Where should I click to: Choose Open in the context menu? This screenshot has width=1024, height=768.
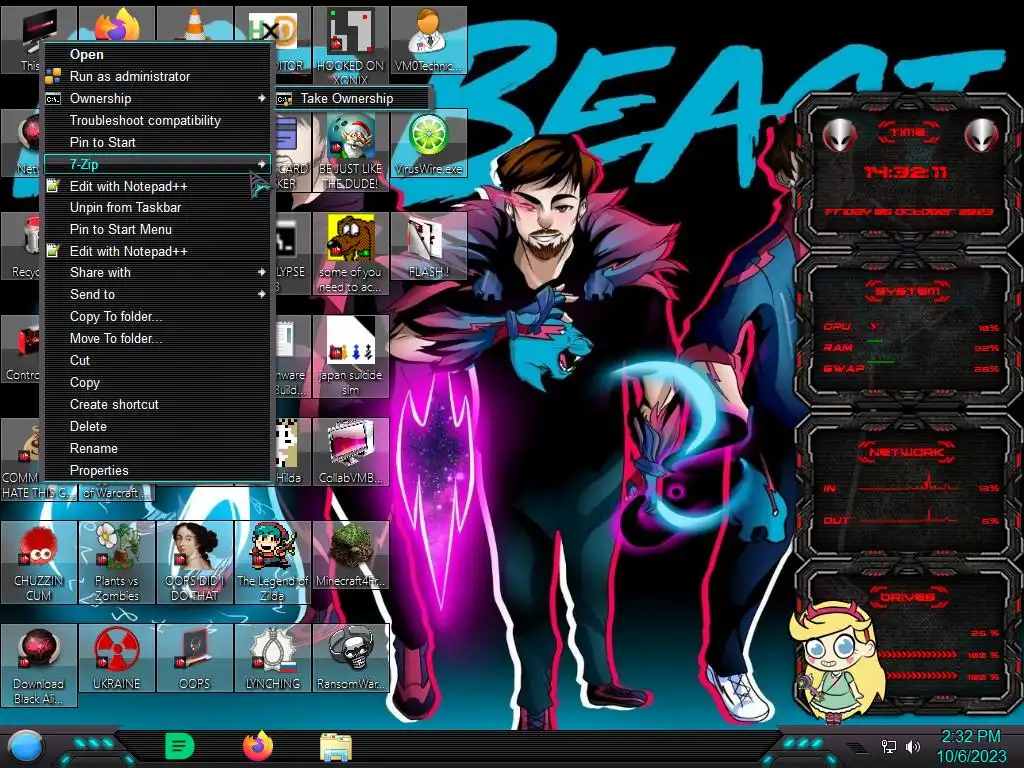pyautogui.click(x=157, y=54)
